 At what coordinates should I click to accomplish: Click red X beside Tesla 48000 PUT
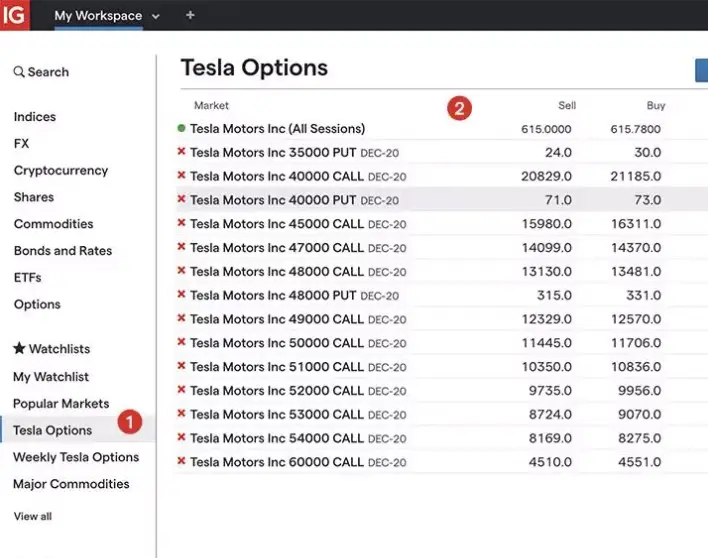coord(181,295)
